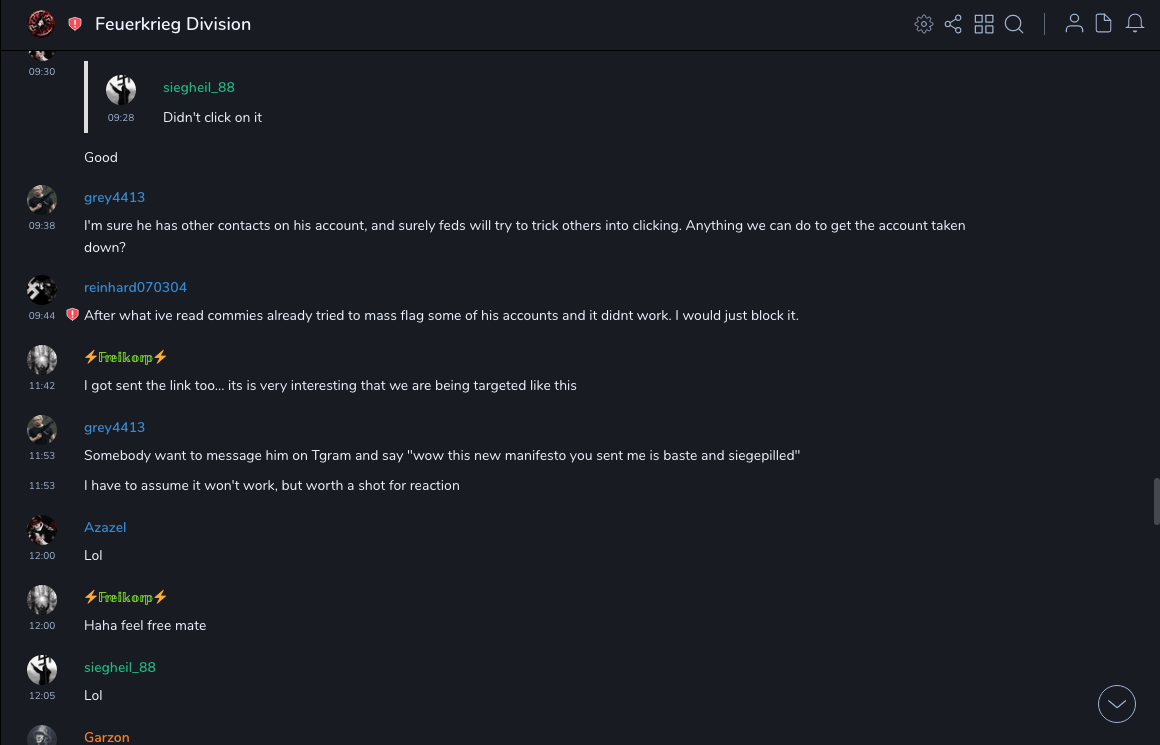
Task: Click the vertical scrollbar thumb
Action: 1156,500
